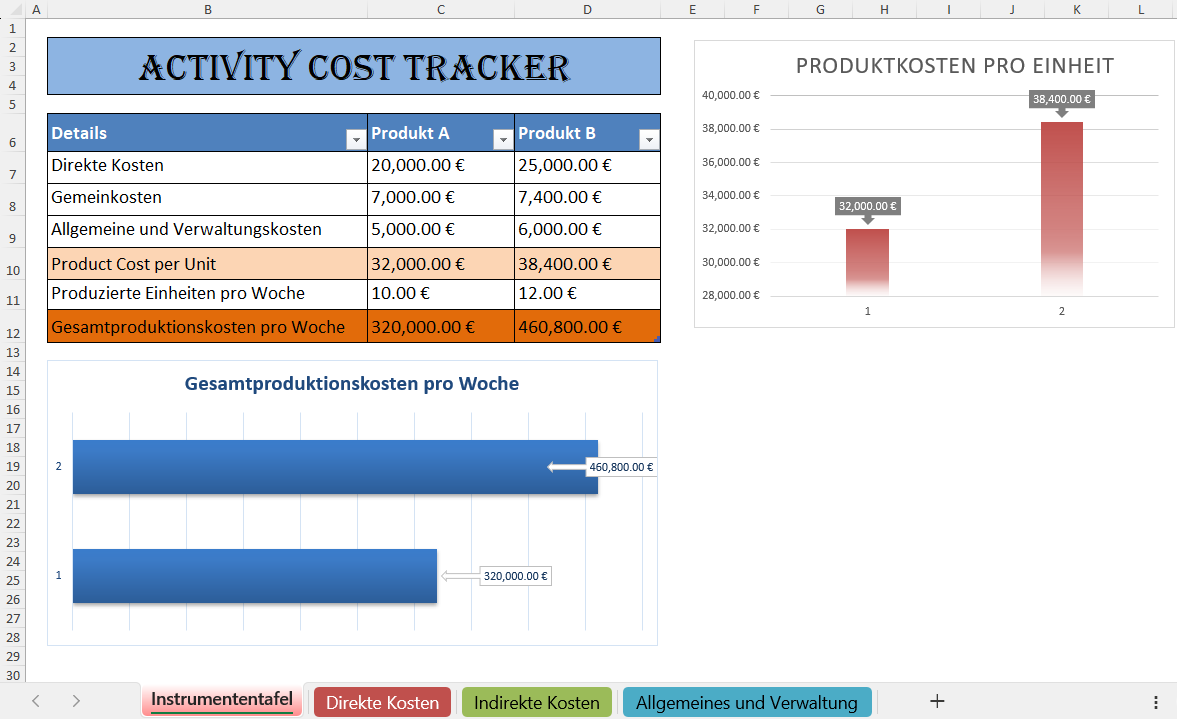The height and width of the screenshot is (719, 1177).
Task: Click the right sheet navigation arrow
Action: 75,702
